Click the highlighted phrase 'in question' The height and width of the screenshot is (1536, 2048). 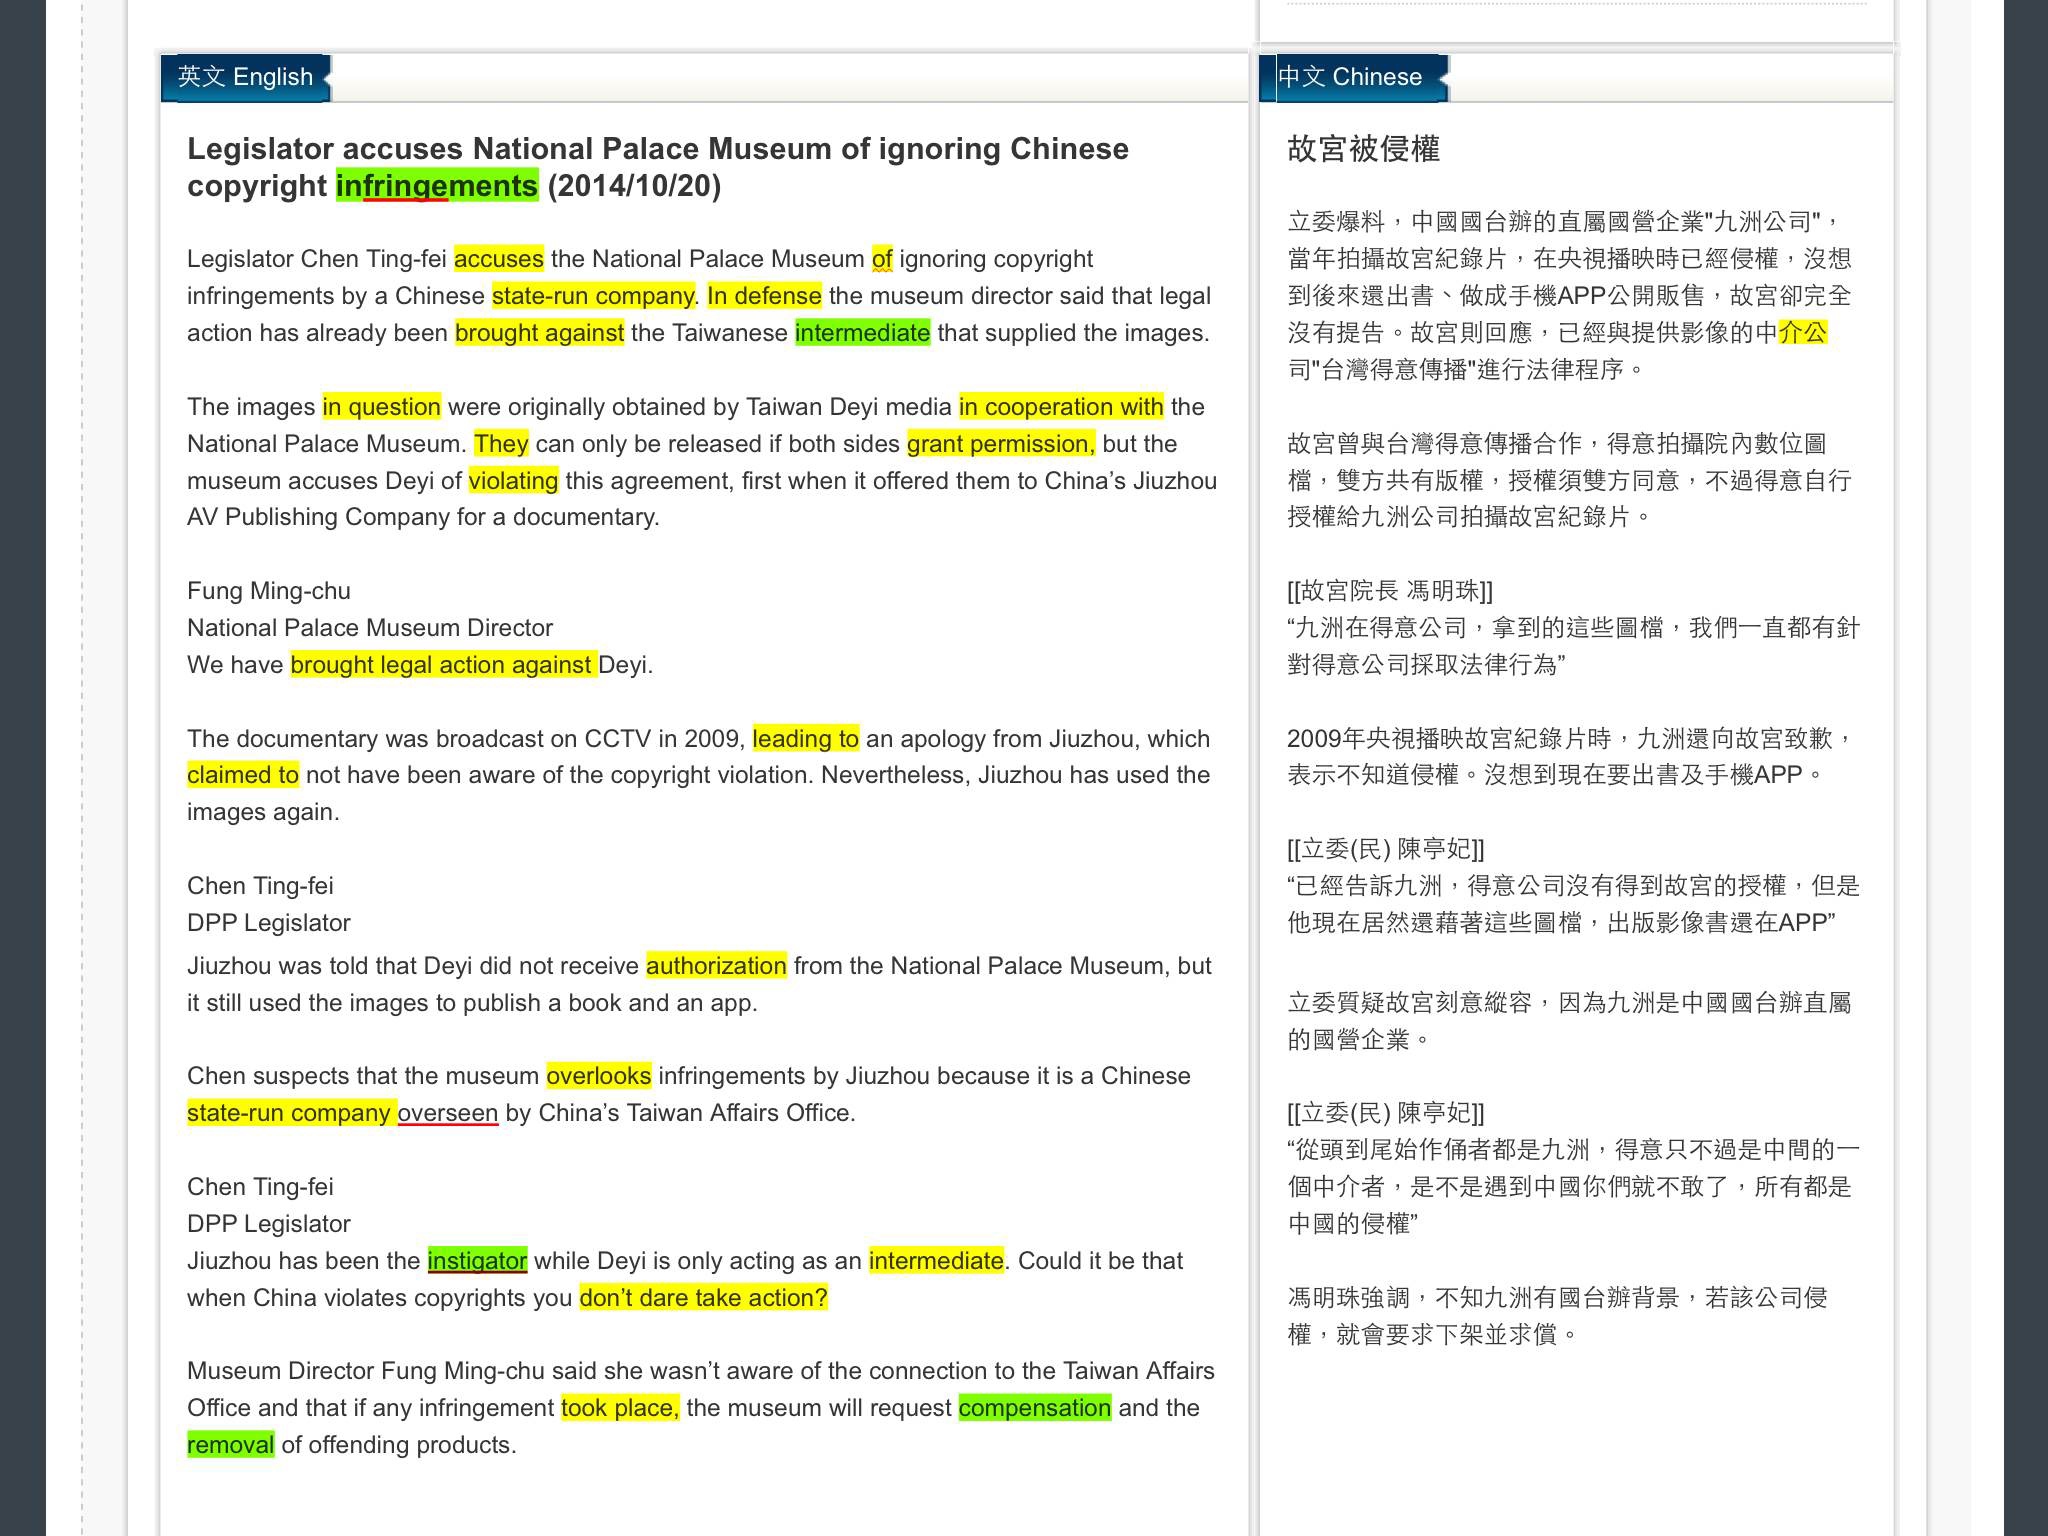click(x=381, y=407)
